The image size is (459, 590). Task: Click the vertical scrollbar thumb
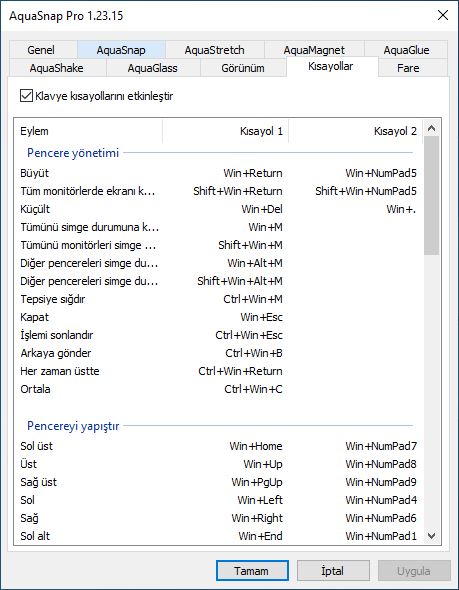coord(432,196)
